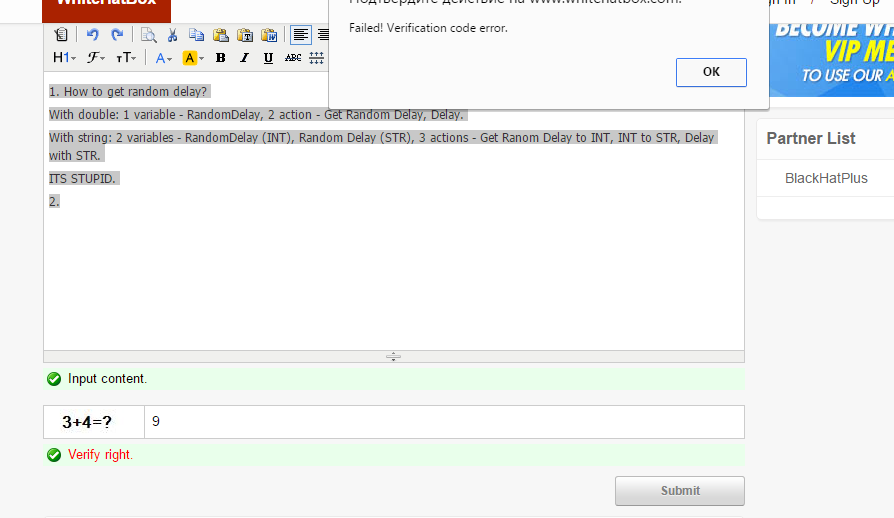Click the Source code document icon
The width and height of the screenshot is (894, 518).
62,35
